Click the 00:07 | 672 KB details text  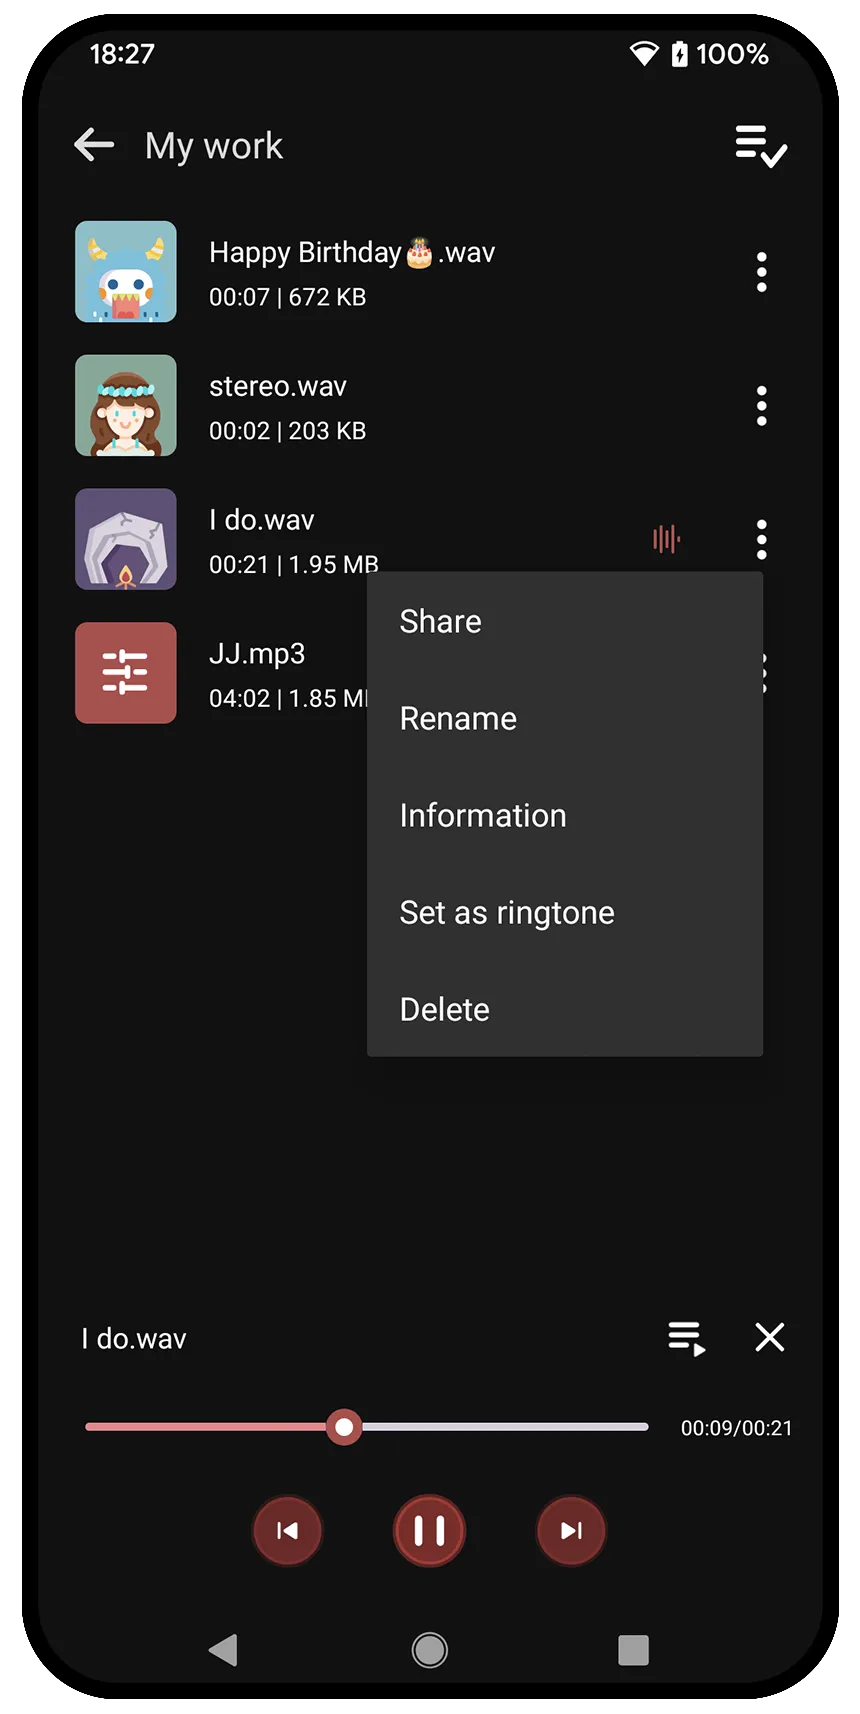pos(288,297)
